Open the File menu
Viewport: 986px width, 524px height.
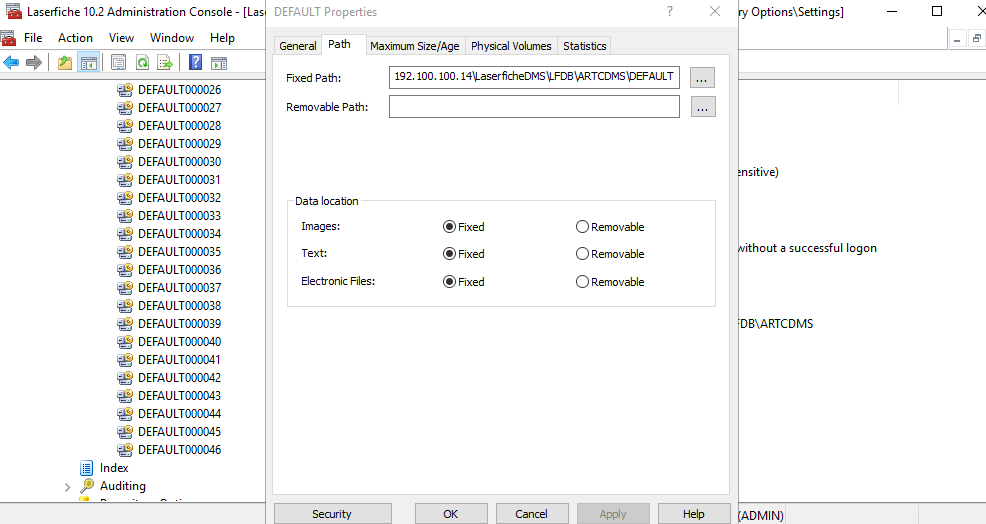(33, 38)
